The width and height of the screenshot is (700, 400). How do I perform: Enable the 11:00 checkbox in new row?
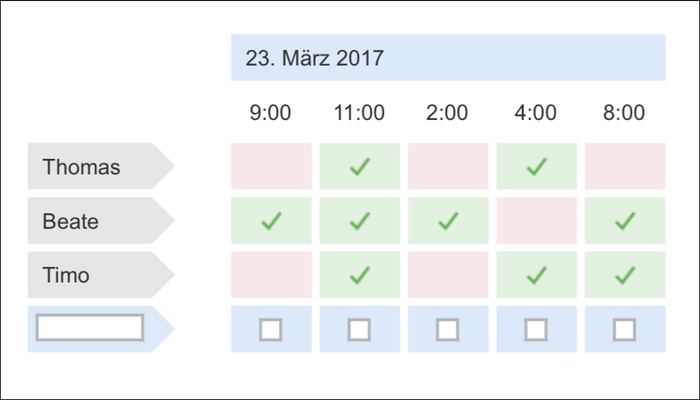pos(360,329)
